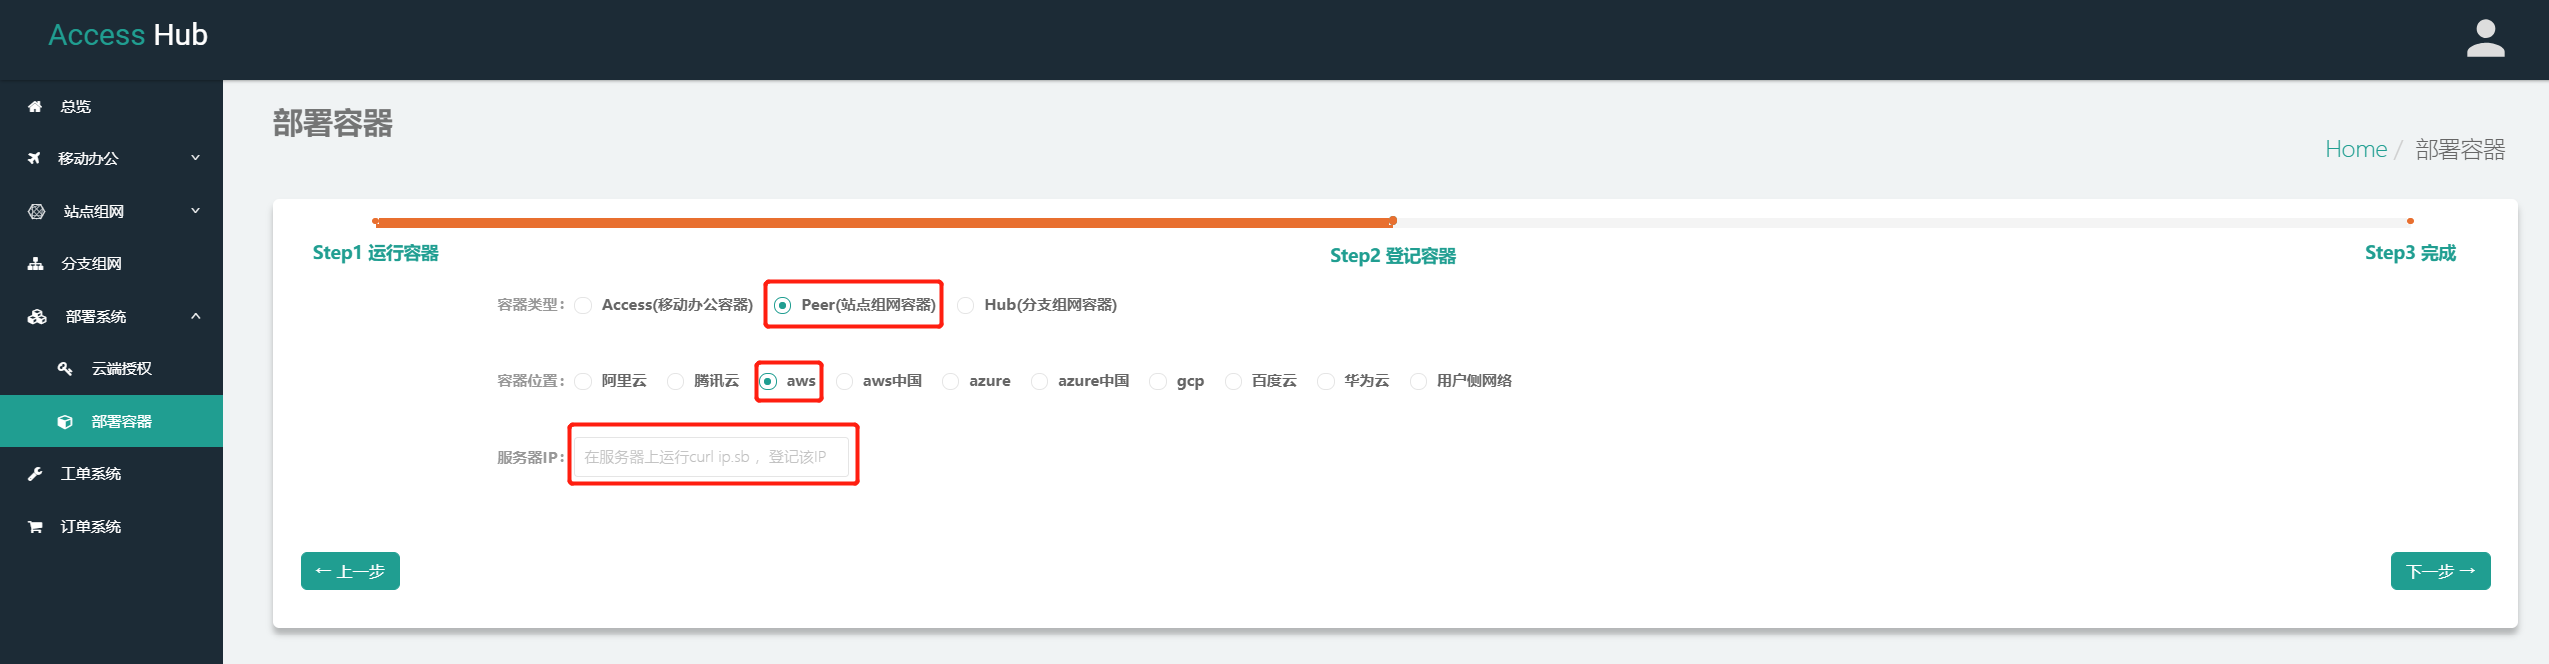
Task: Click the Access Hub logo
Action: pyautogui.click(x=128, y=35)
